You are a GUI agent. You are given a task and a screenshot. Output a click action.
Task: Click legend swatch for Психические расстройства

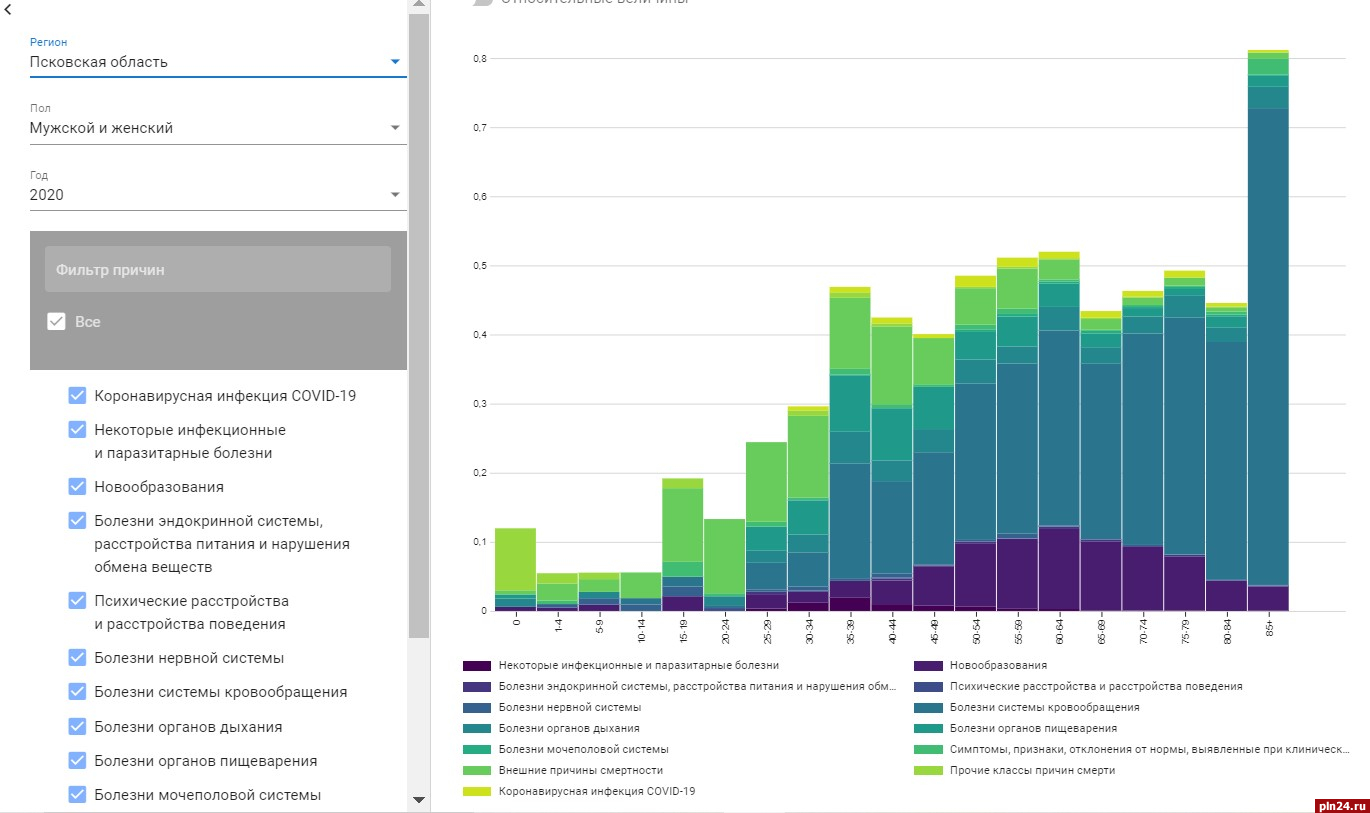928,687
